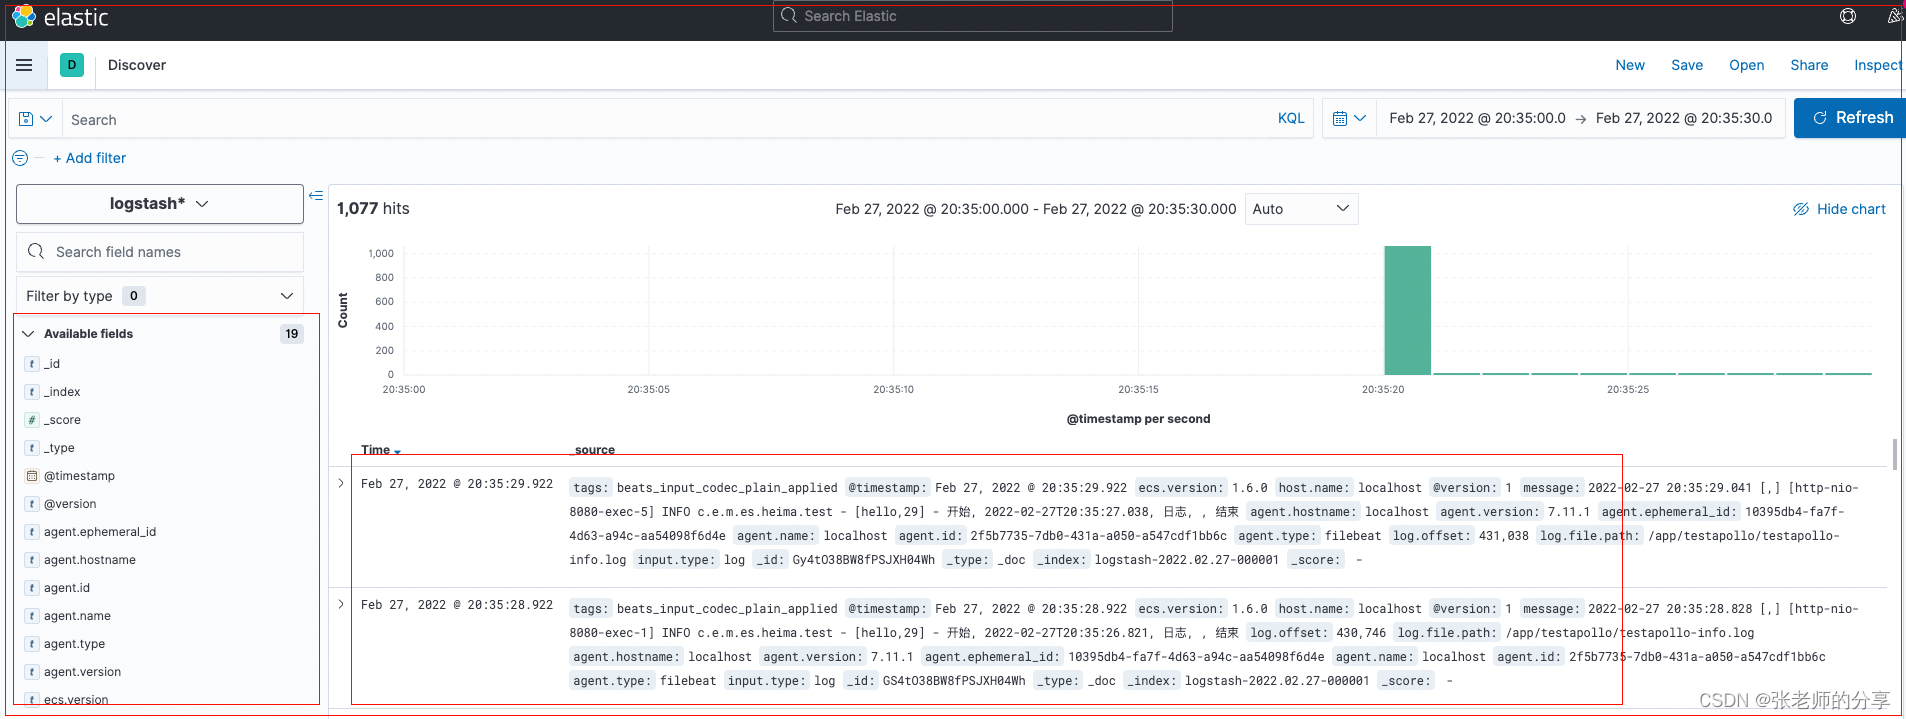
Task: Open the calendar quick date menu
Action: [1349, 118]
